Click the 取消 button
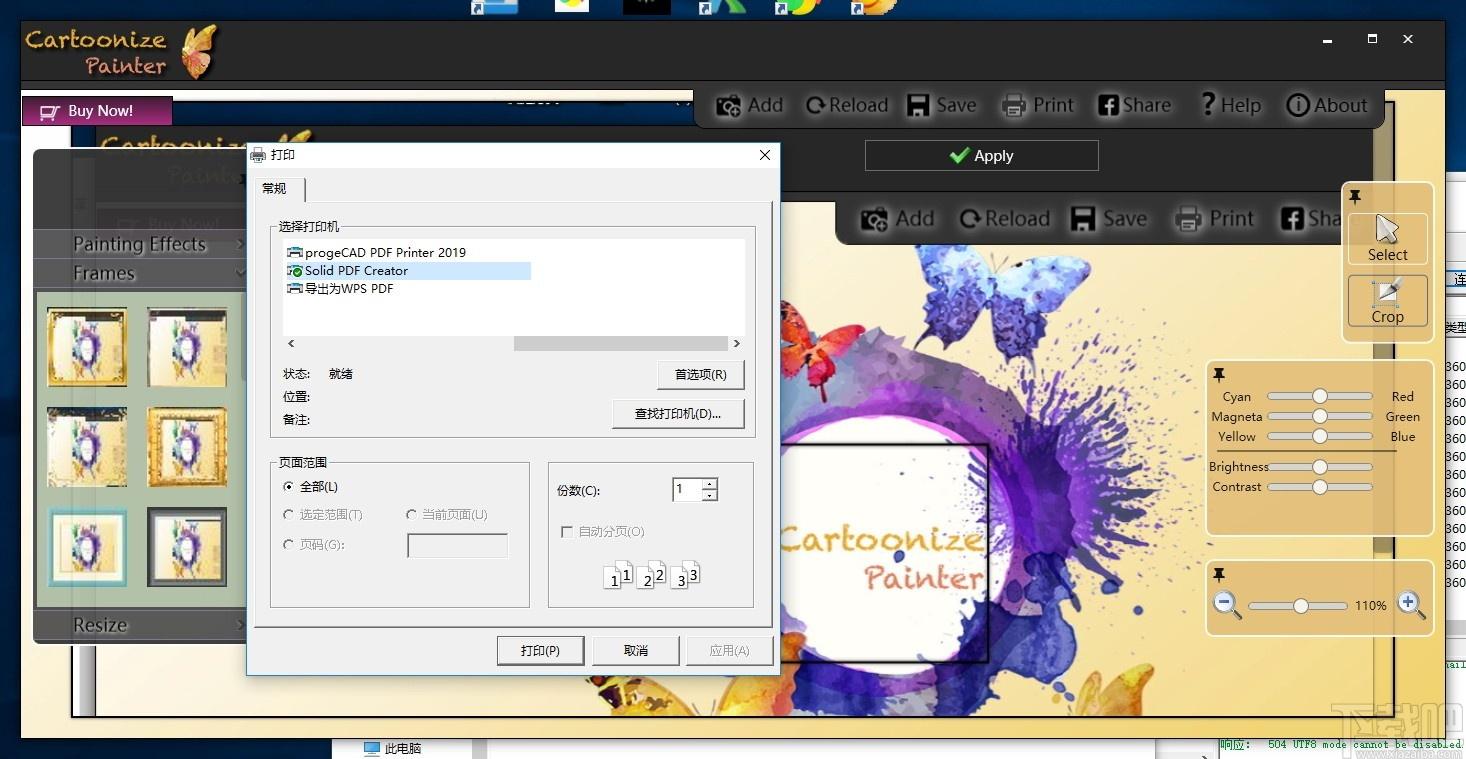Viewport: 1466px width, 759px height. click(x=636, y=651)
